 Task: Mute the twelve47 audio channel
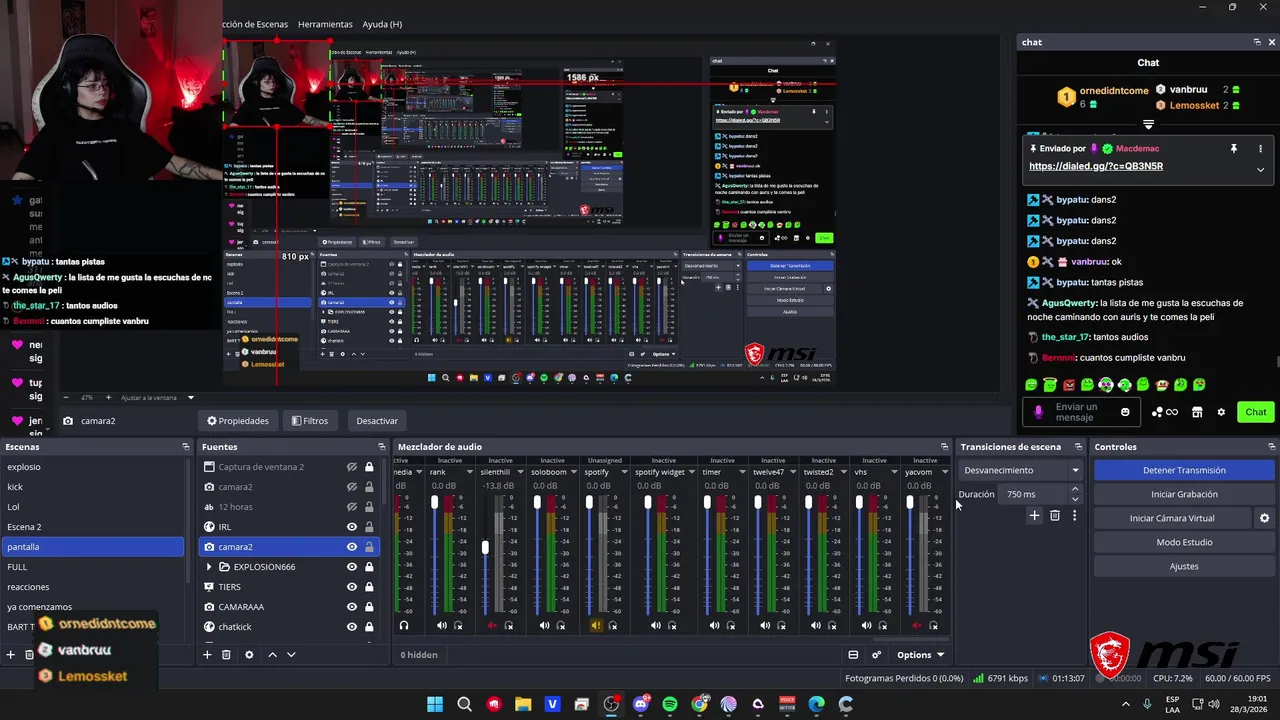(765, 626)
